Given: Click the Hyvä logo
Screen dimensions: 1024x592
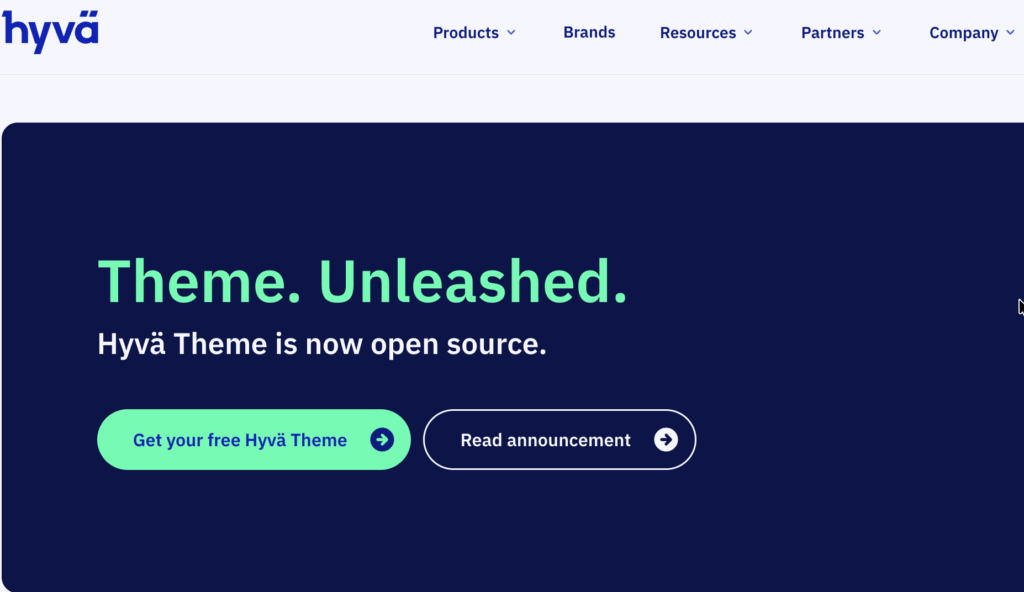Looking at the screenshot, I should coord(50,31).
